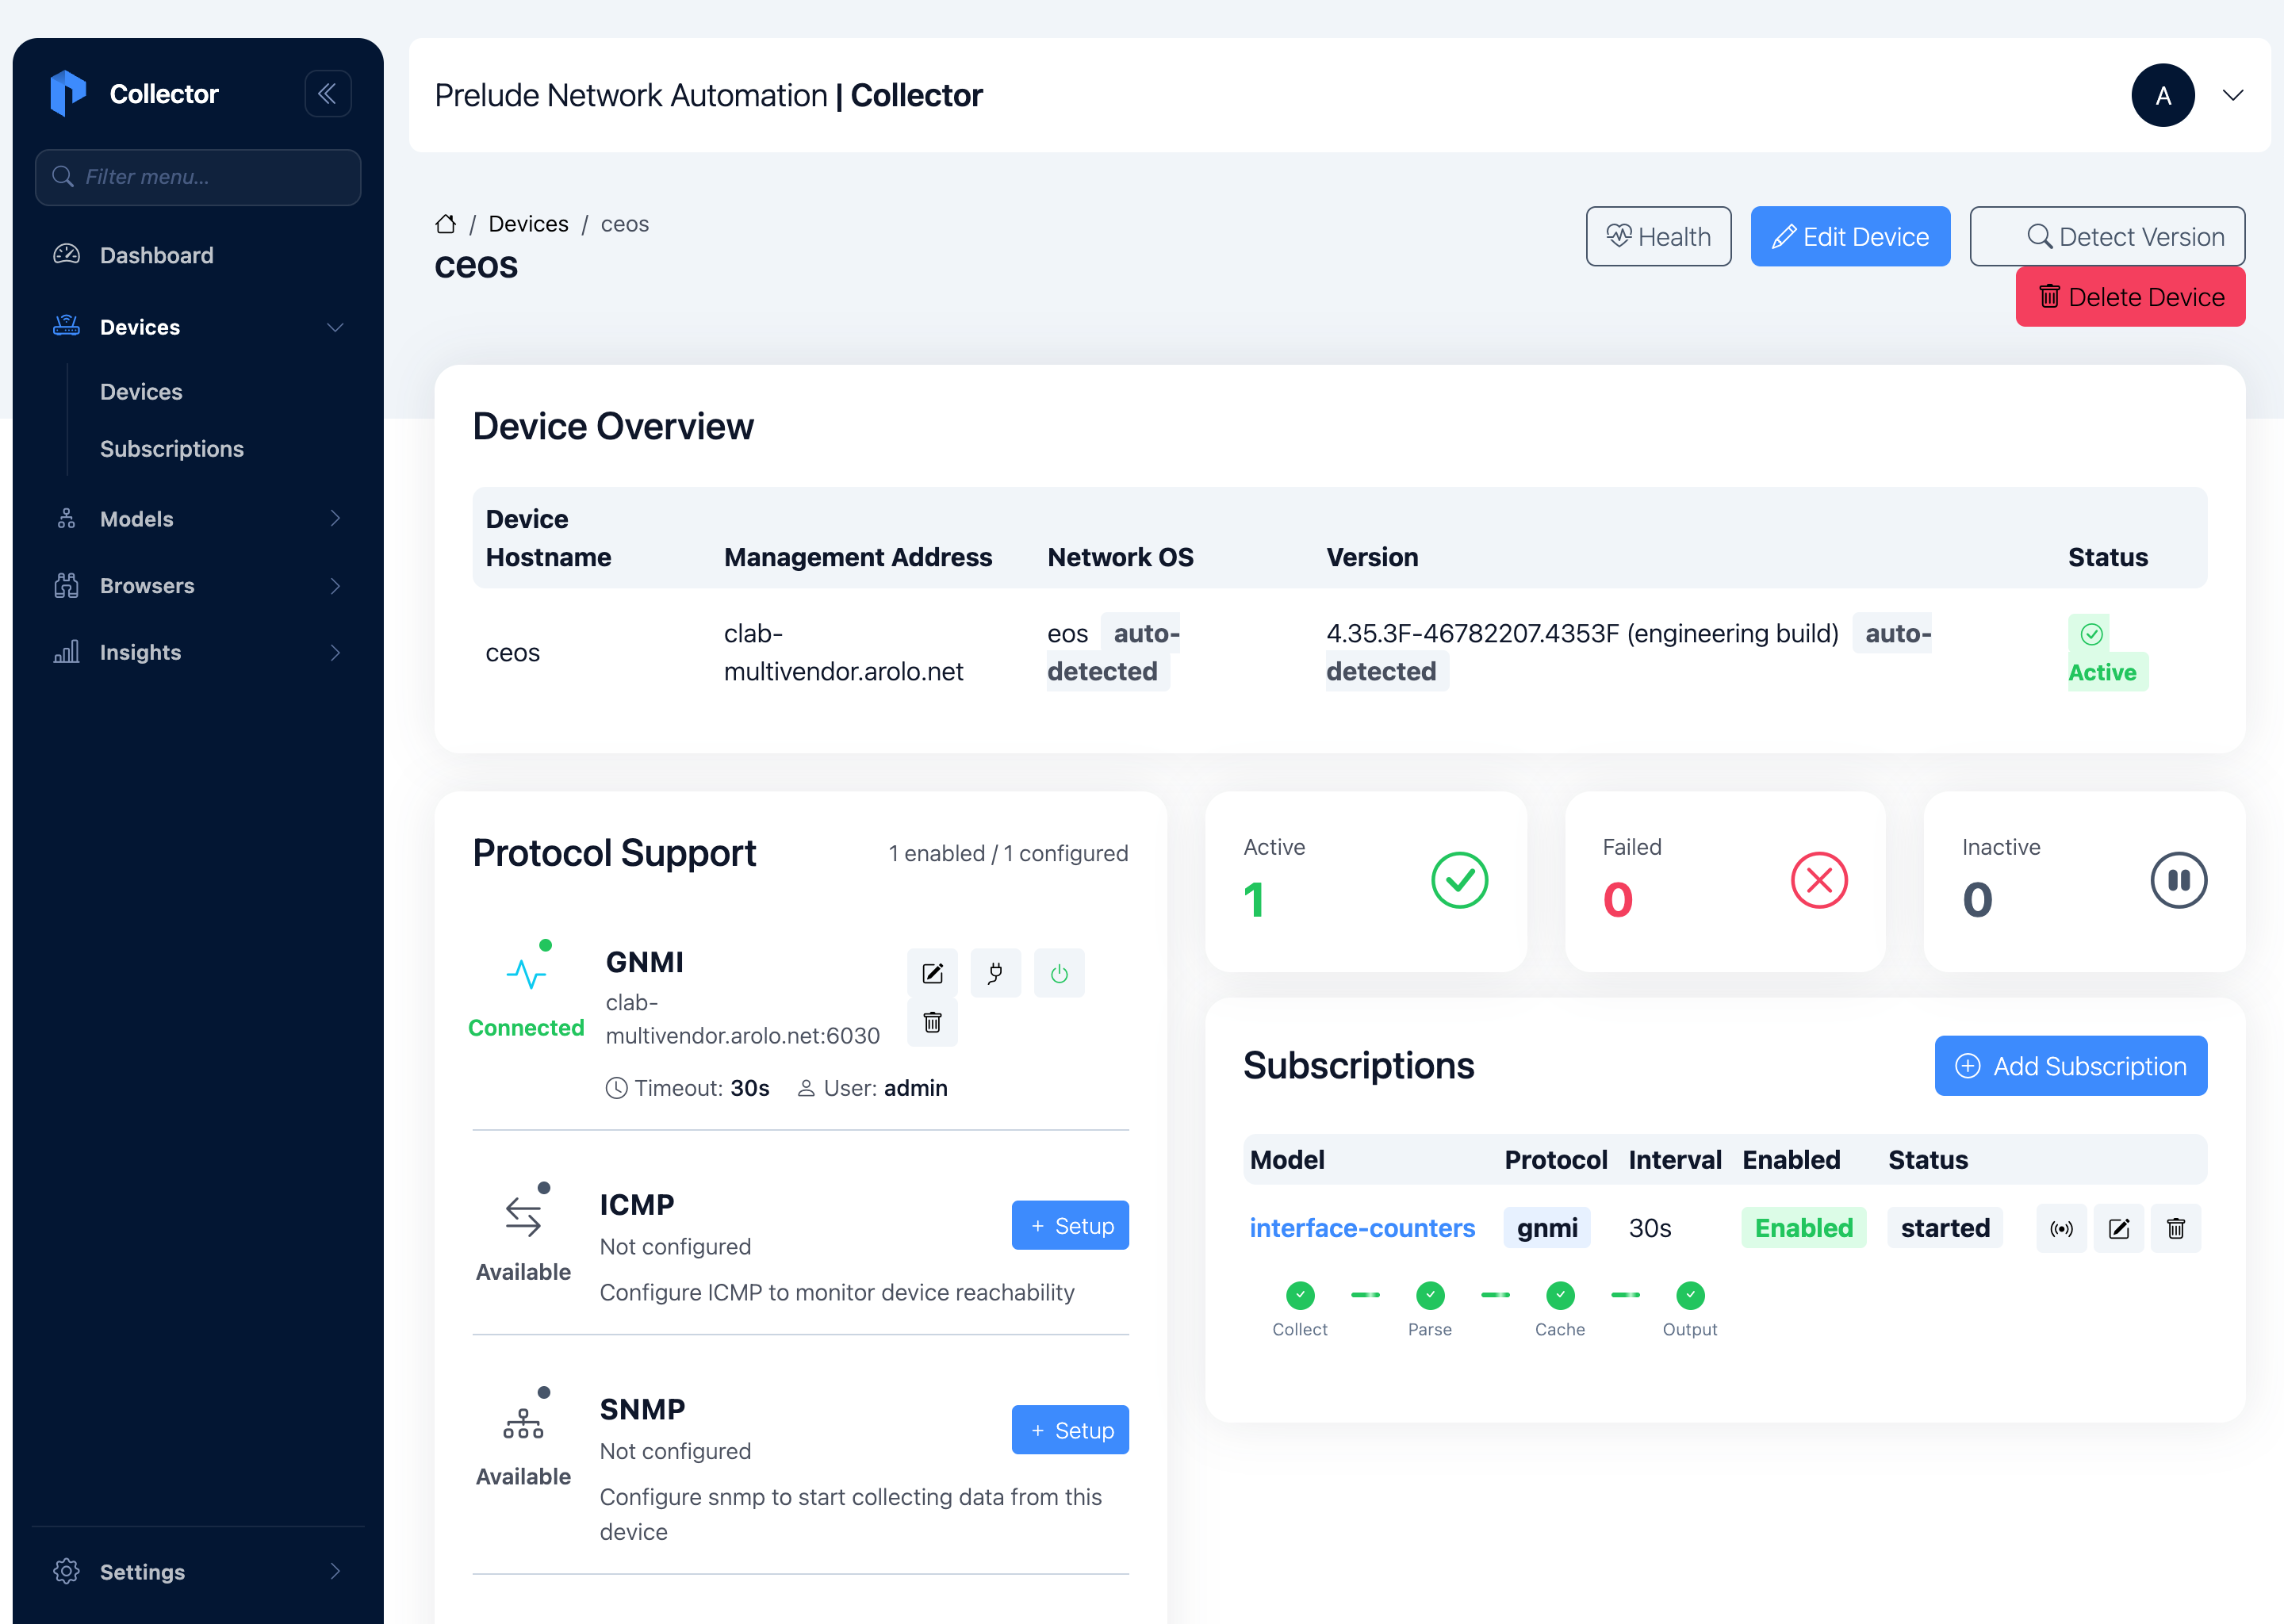Click the home breadcrumb icon
Image resolution: width=2284 pixels, height=1624 pixels.
(446, 224)
